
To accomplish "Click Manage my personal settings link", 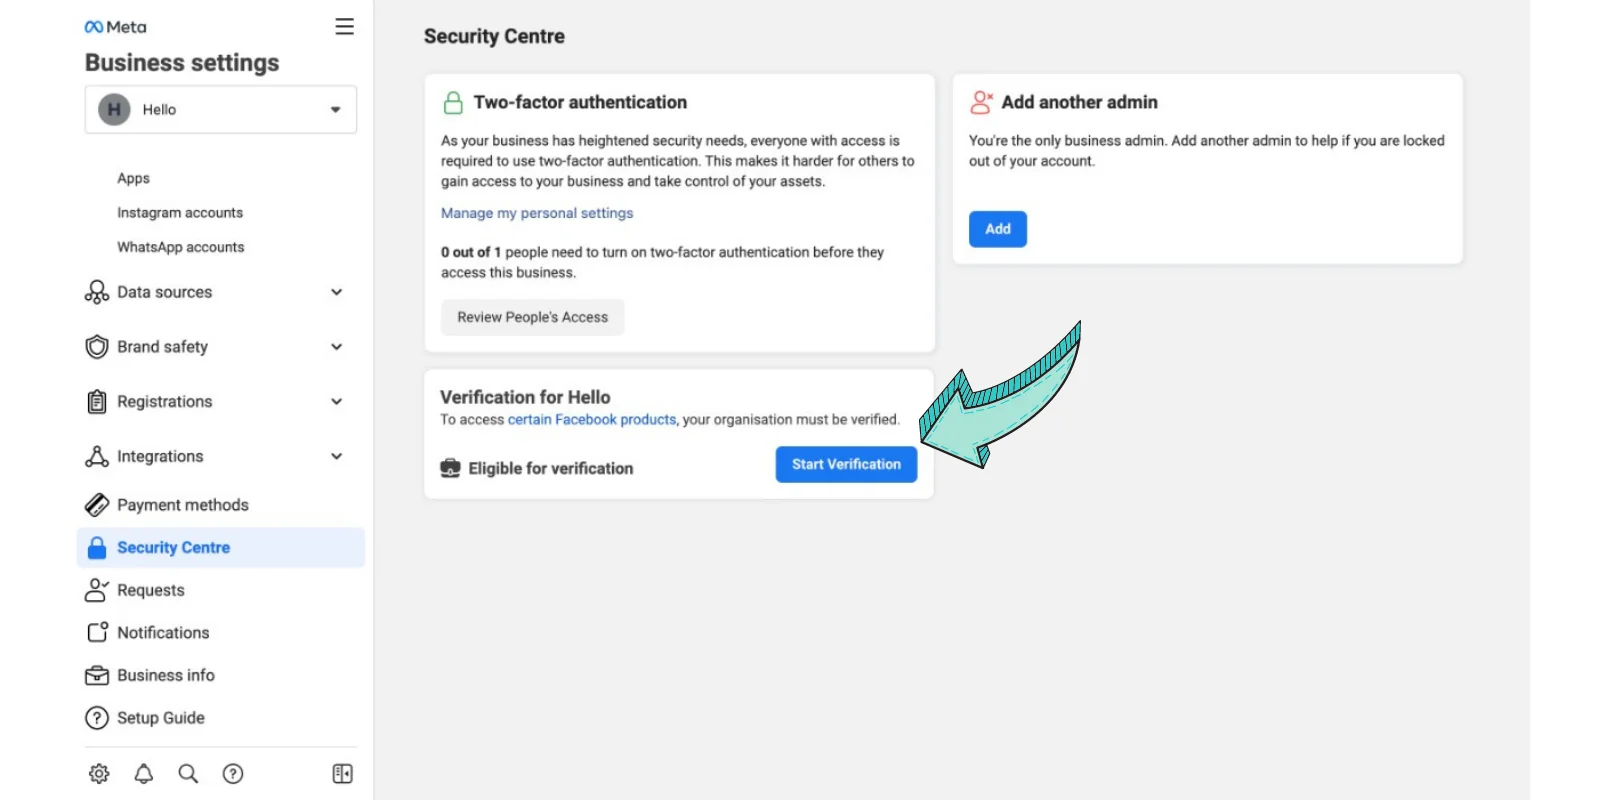I will [537, 213].
